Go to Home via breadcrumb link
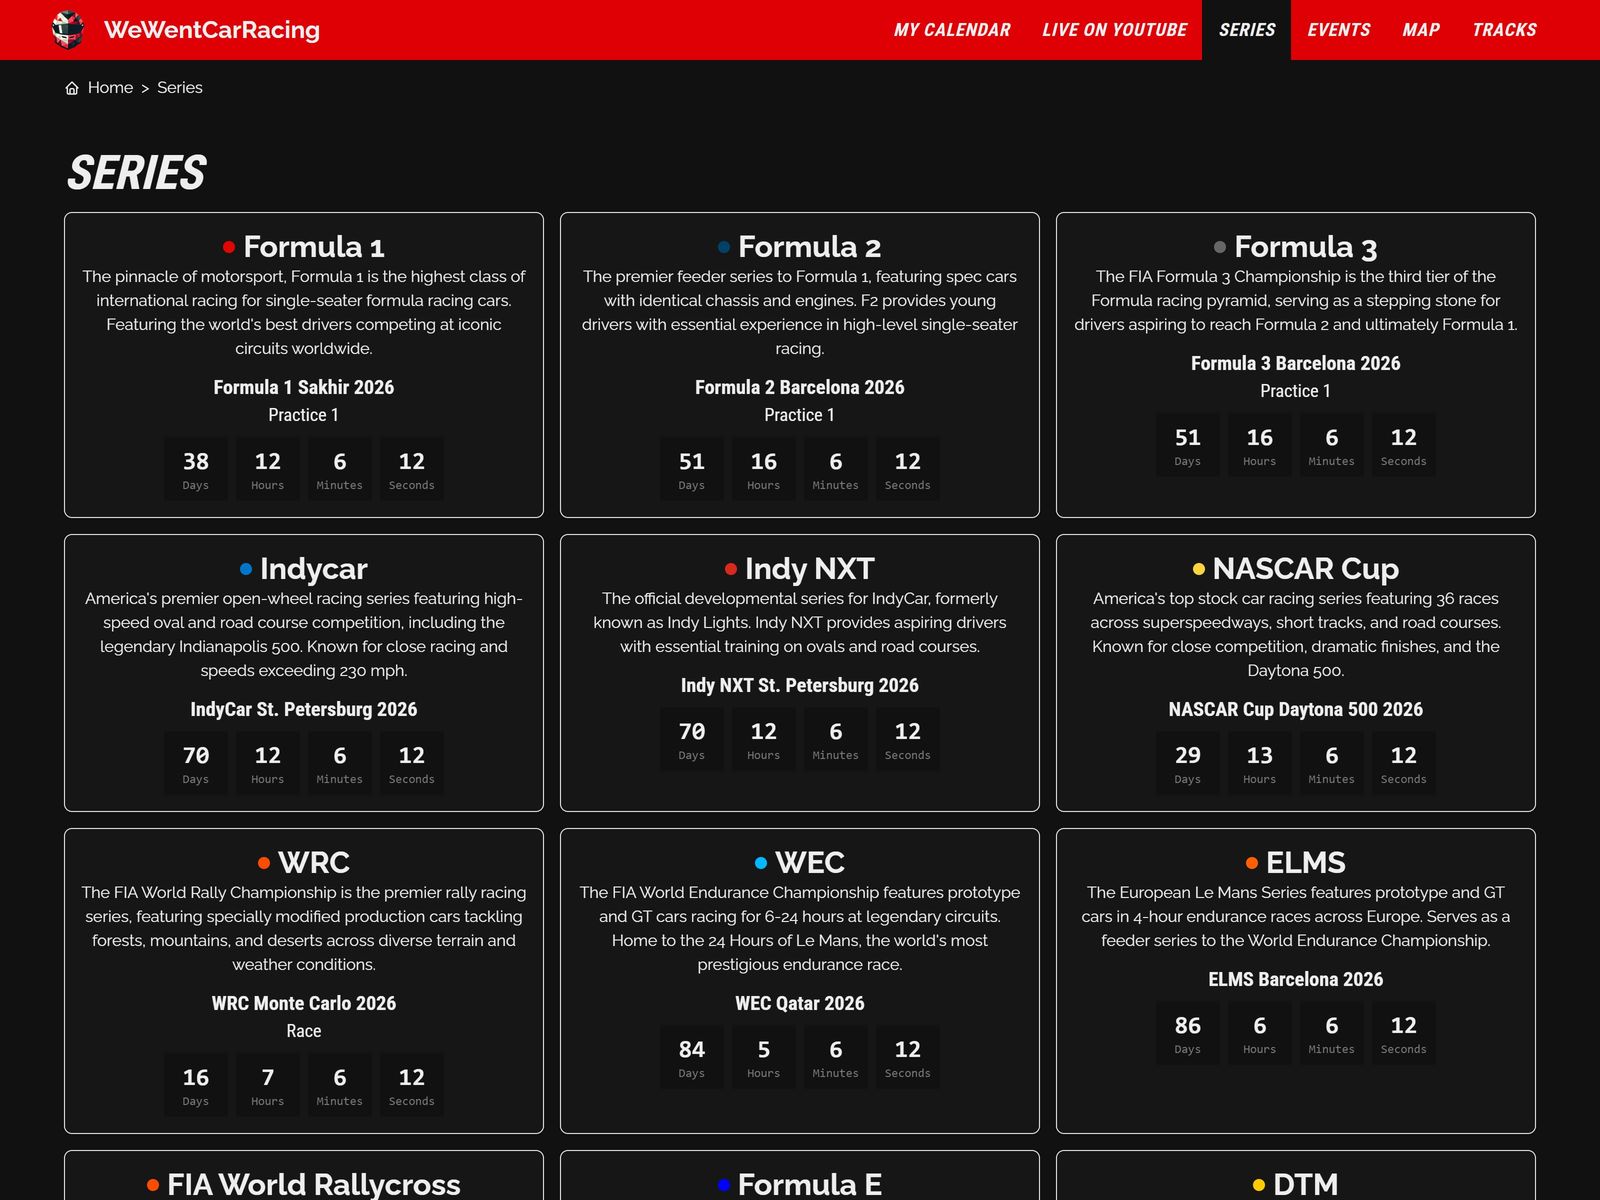This screenshot has width=1600, height=1200. pyautogui.click(x=110, y=88)
